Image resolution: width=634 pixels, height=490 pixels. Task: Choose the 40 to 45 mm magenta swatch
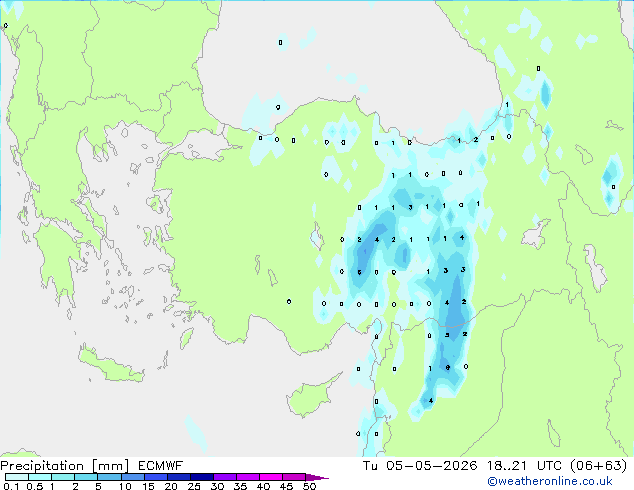[271, 477]
